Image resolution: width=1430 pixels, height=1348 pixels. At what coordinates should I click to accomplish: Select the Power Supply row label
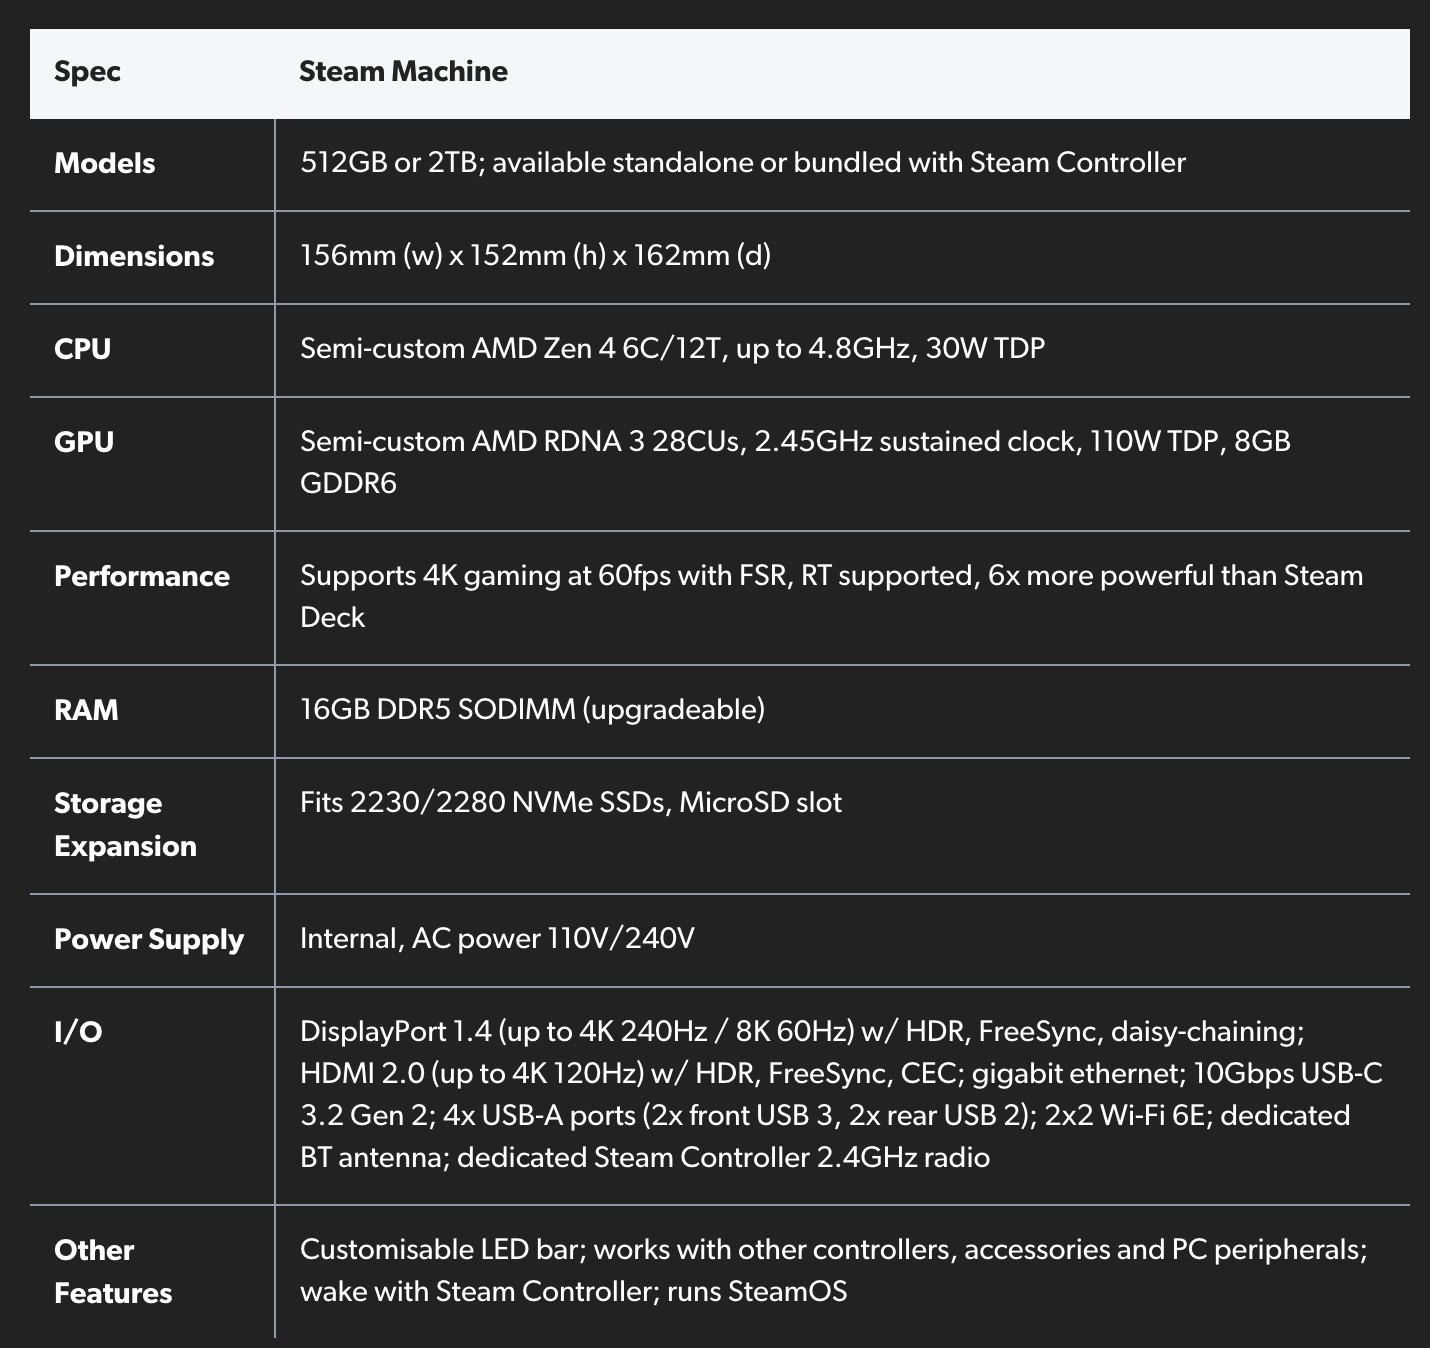point(149,939)
